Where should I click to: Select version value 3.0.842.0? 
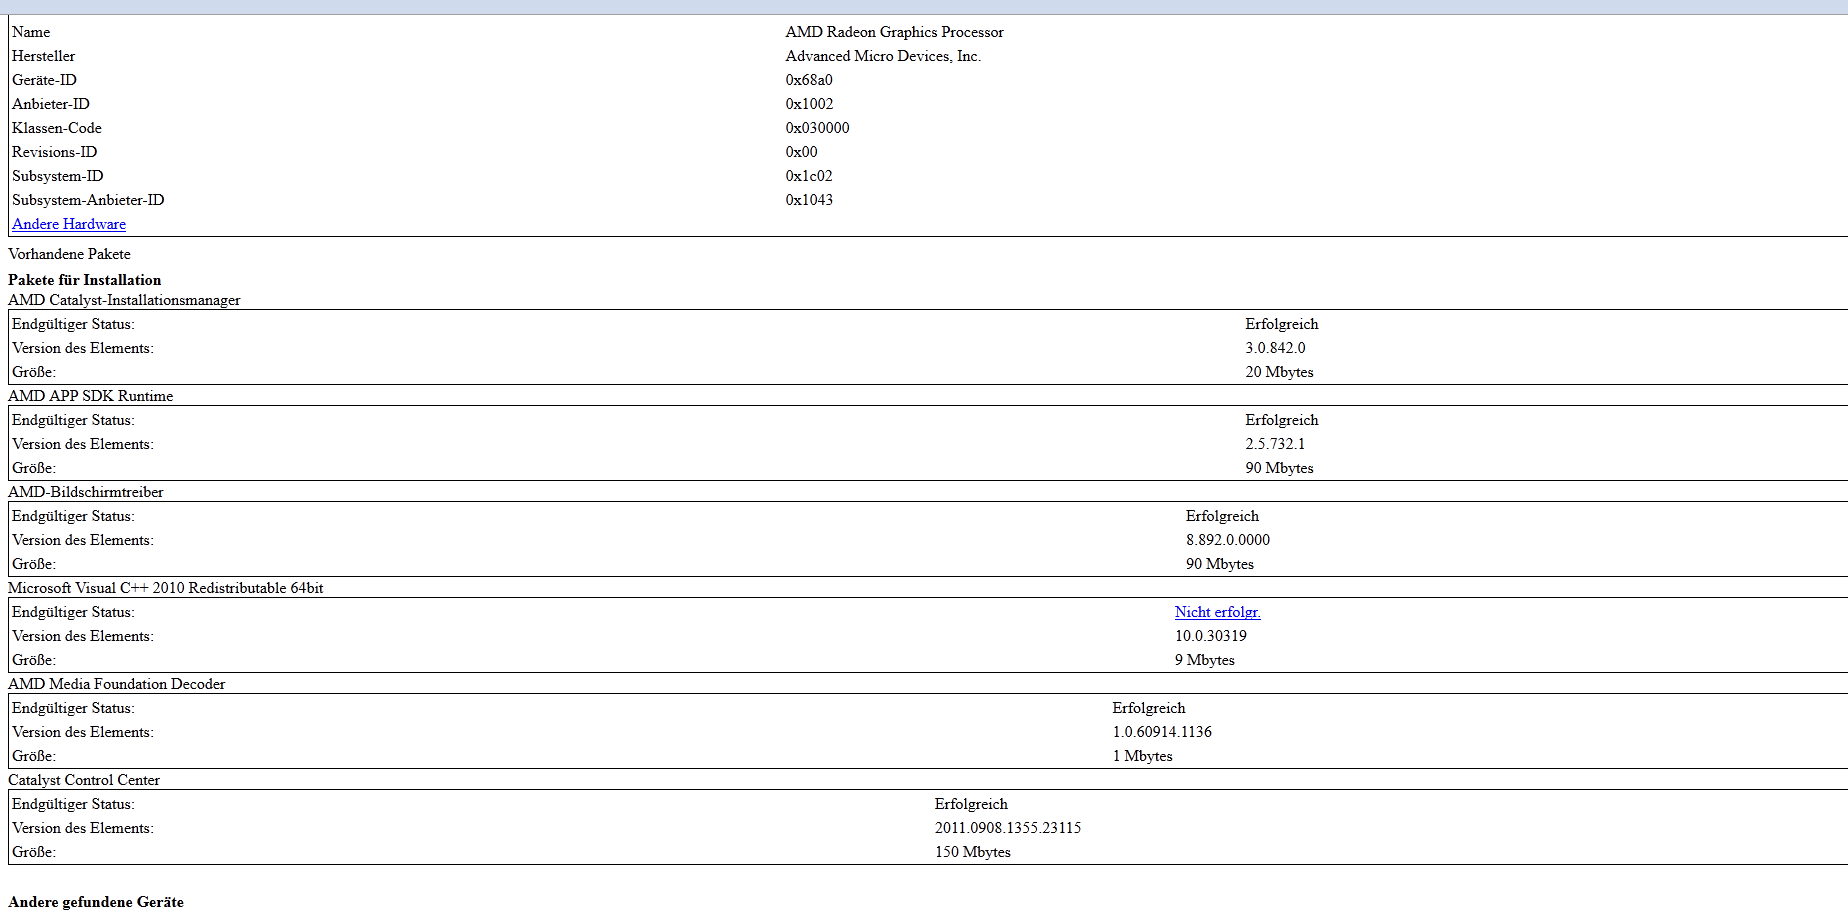pyautogui.click(x=1275, y=348)
